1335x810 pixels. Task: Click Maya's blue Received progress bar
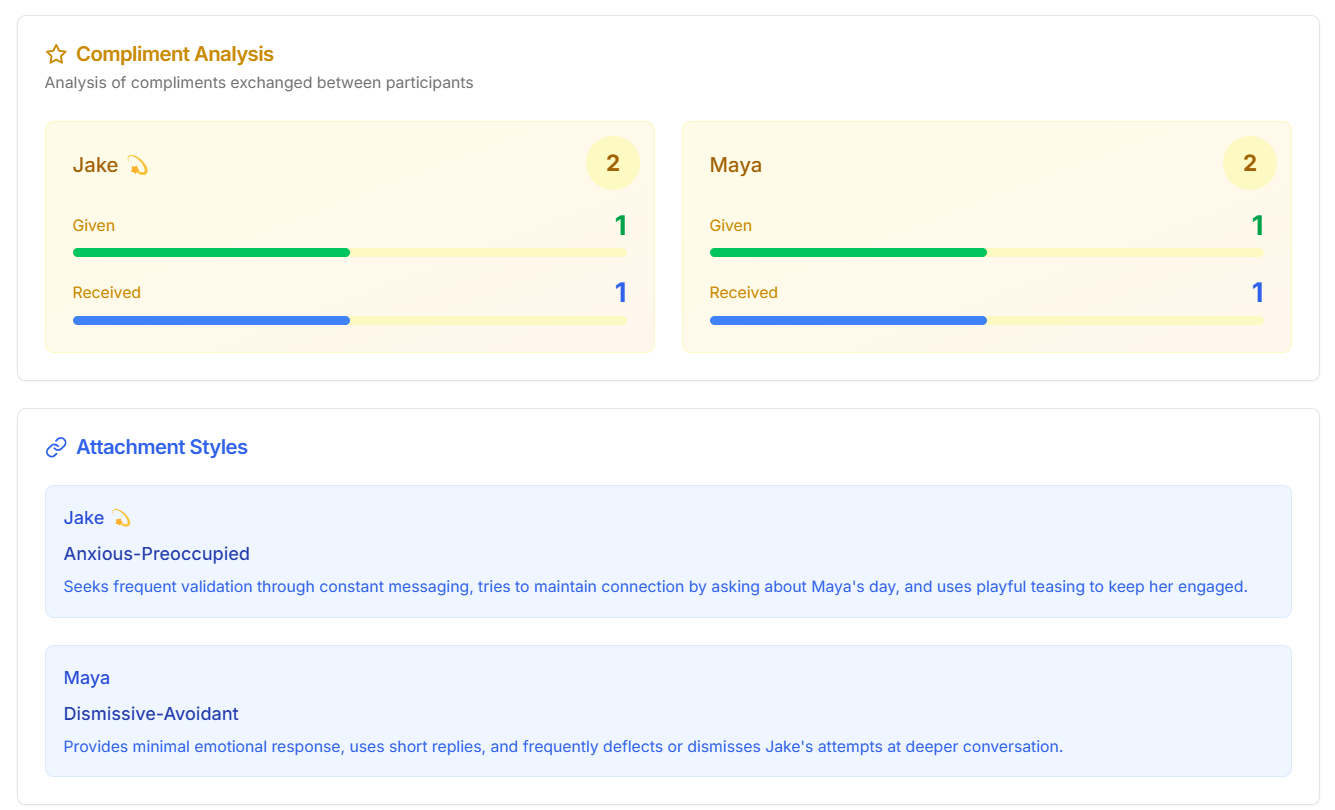pyautogui.click(x=987, y=320)
